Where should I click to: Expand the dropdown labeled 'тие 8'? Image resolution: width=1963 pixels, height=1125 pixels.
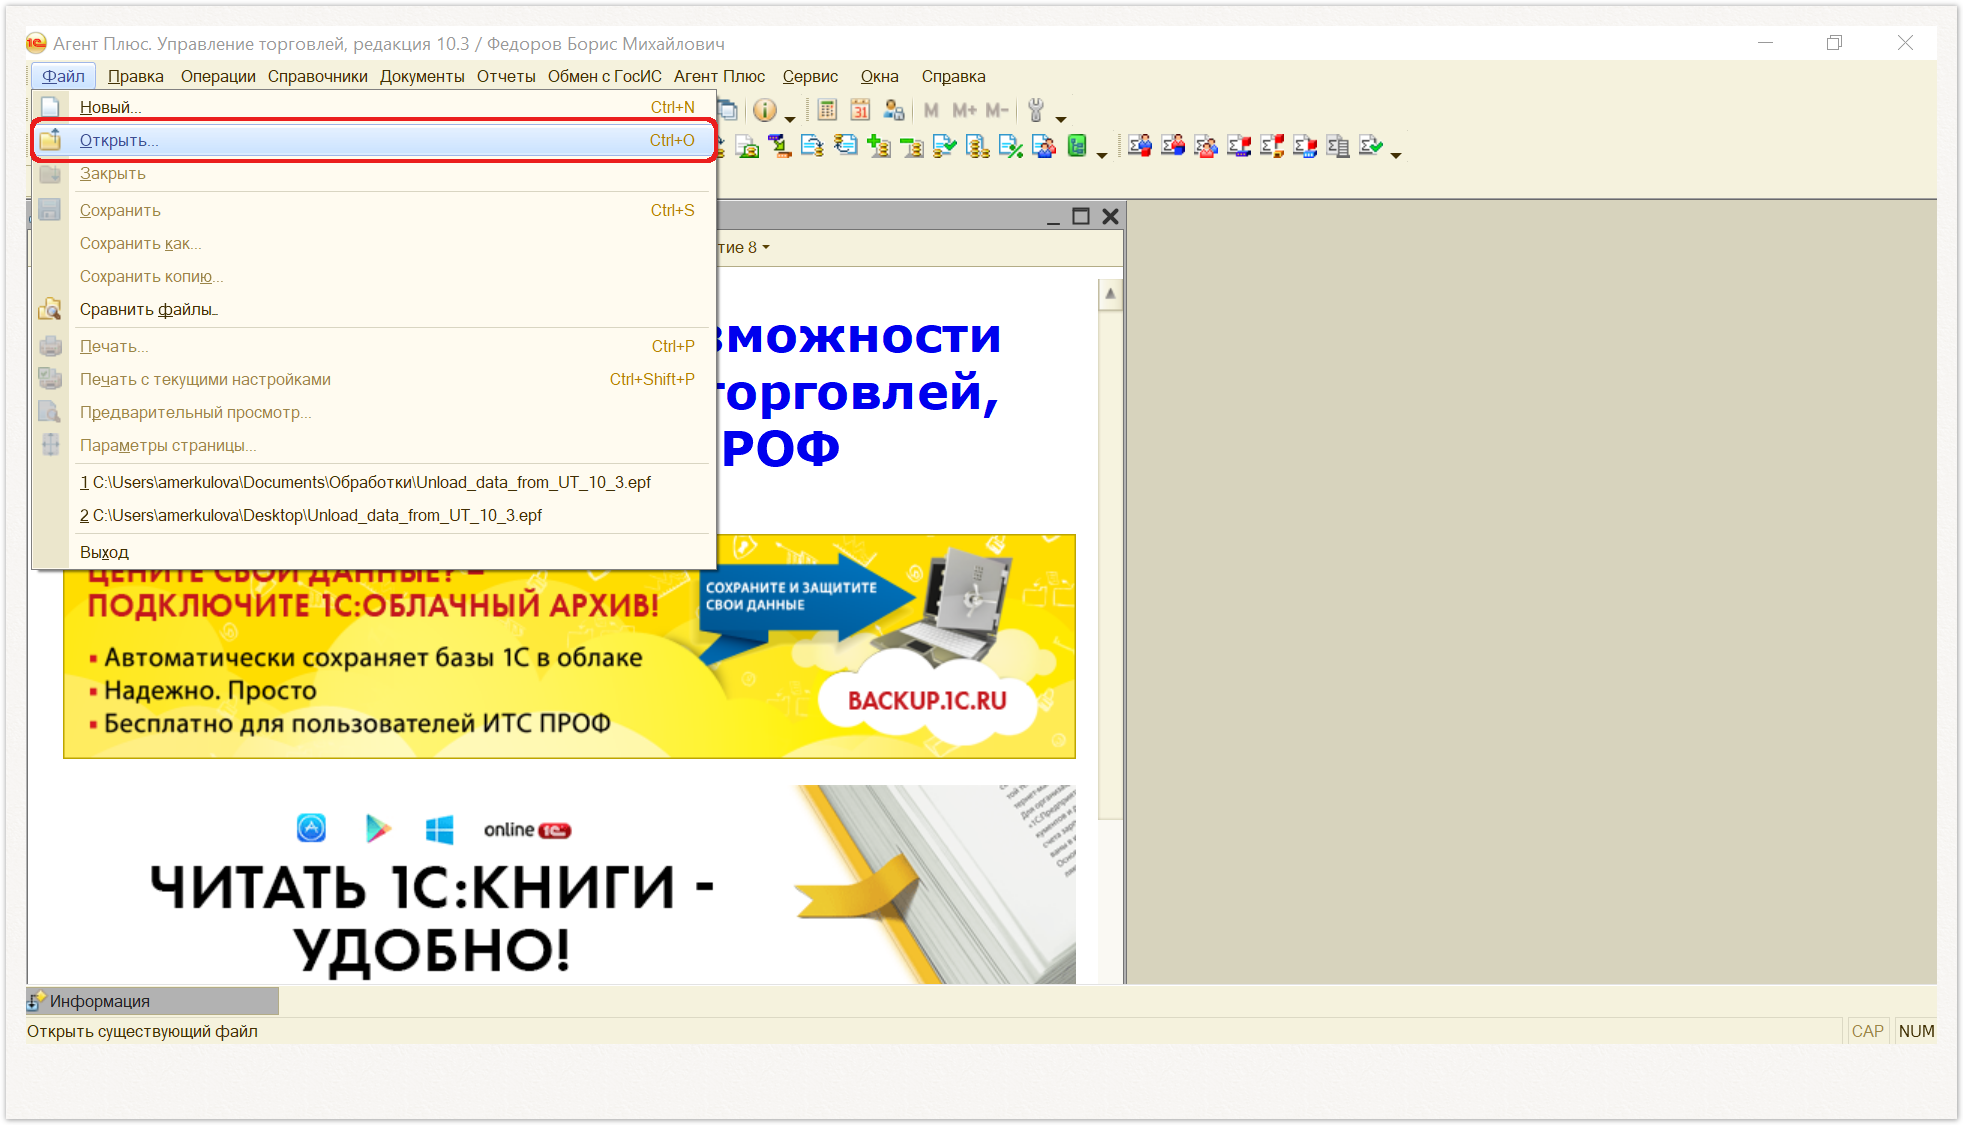point(744,247)
